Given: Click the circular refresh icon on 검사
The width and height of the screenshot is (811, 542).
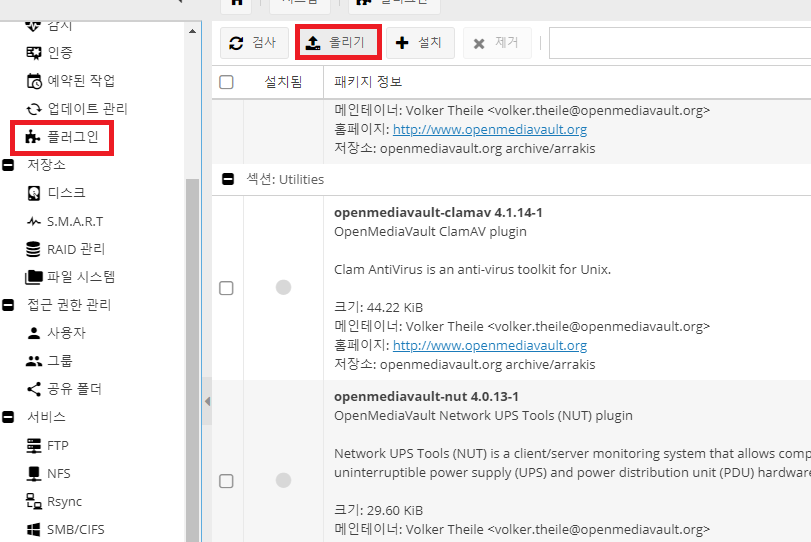Looking at the screenshot, I should (236, 43).
